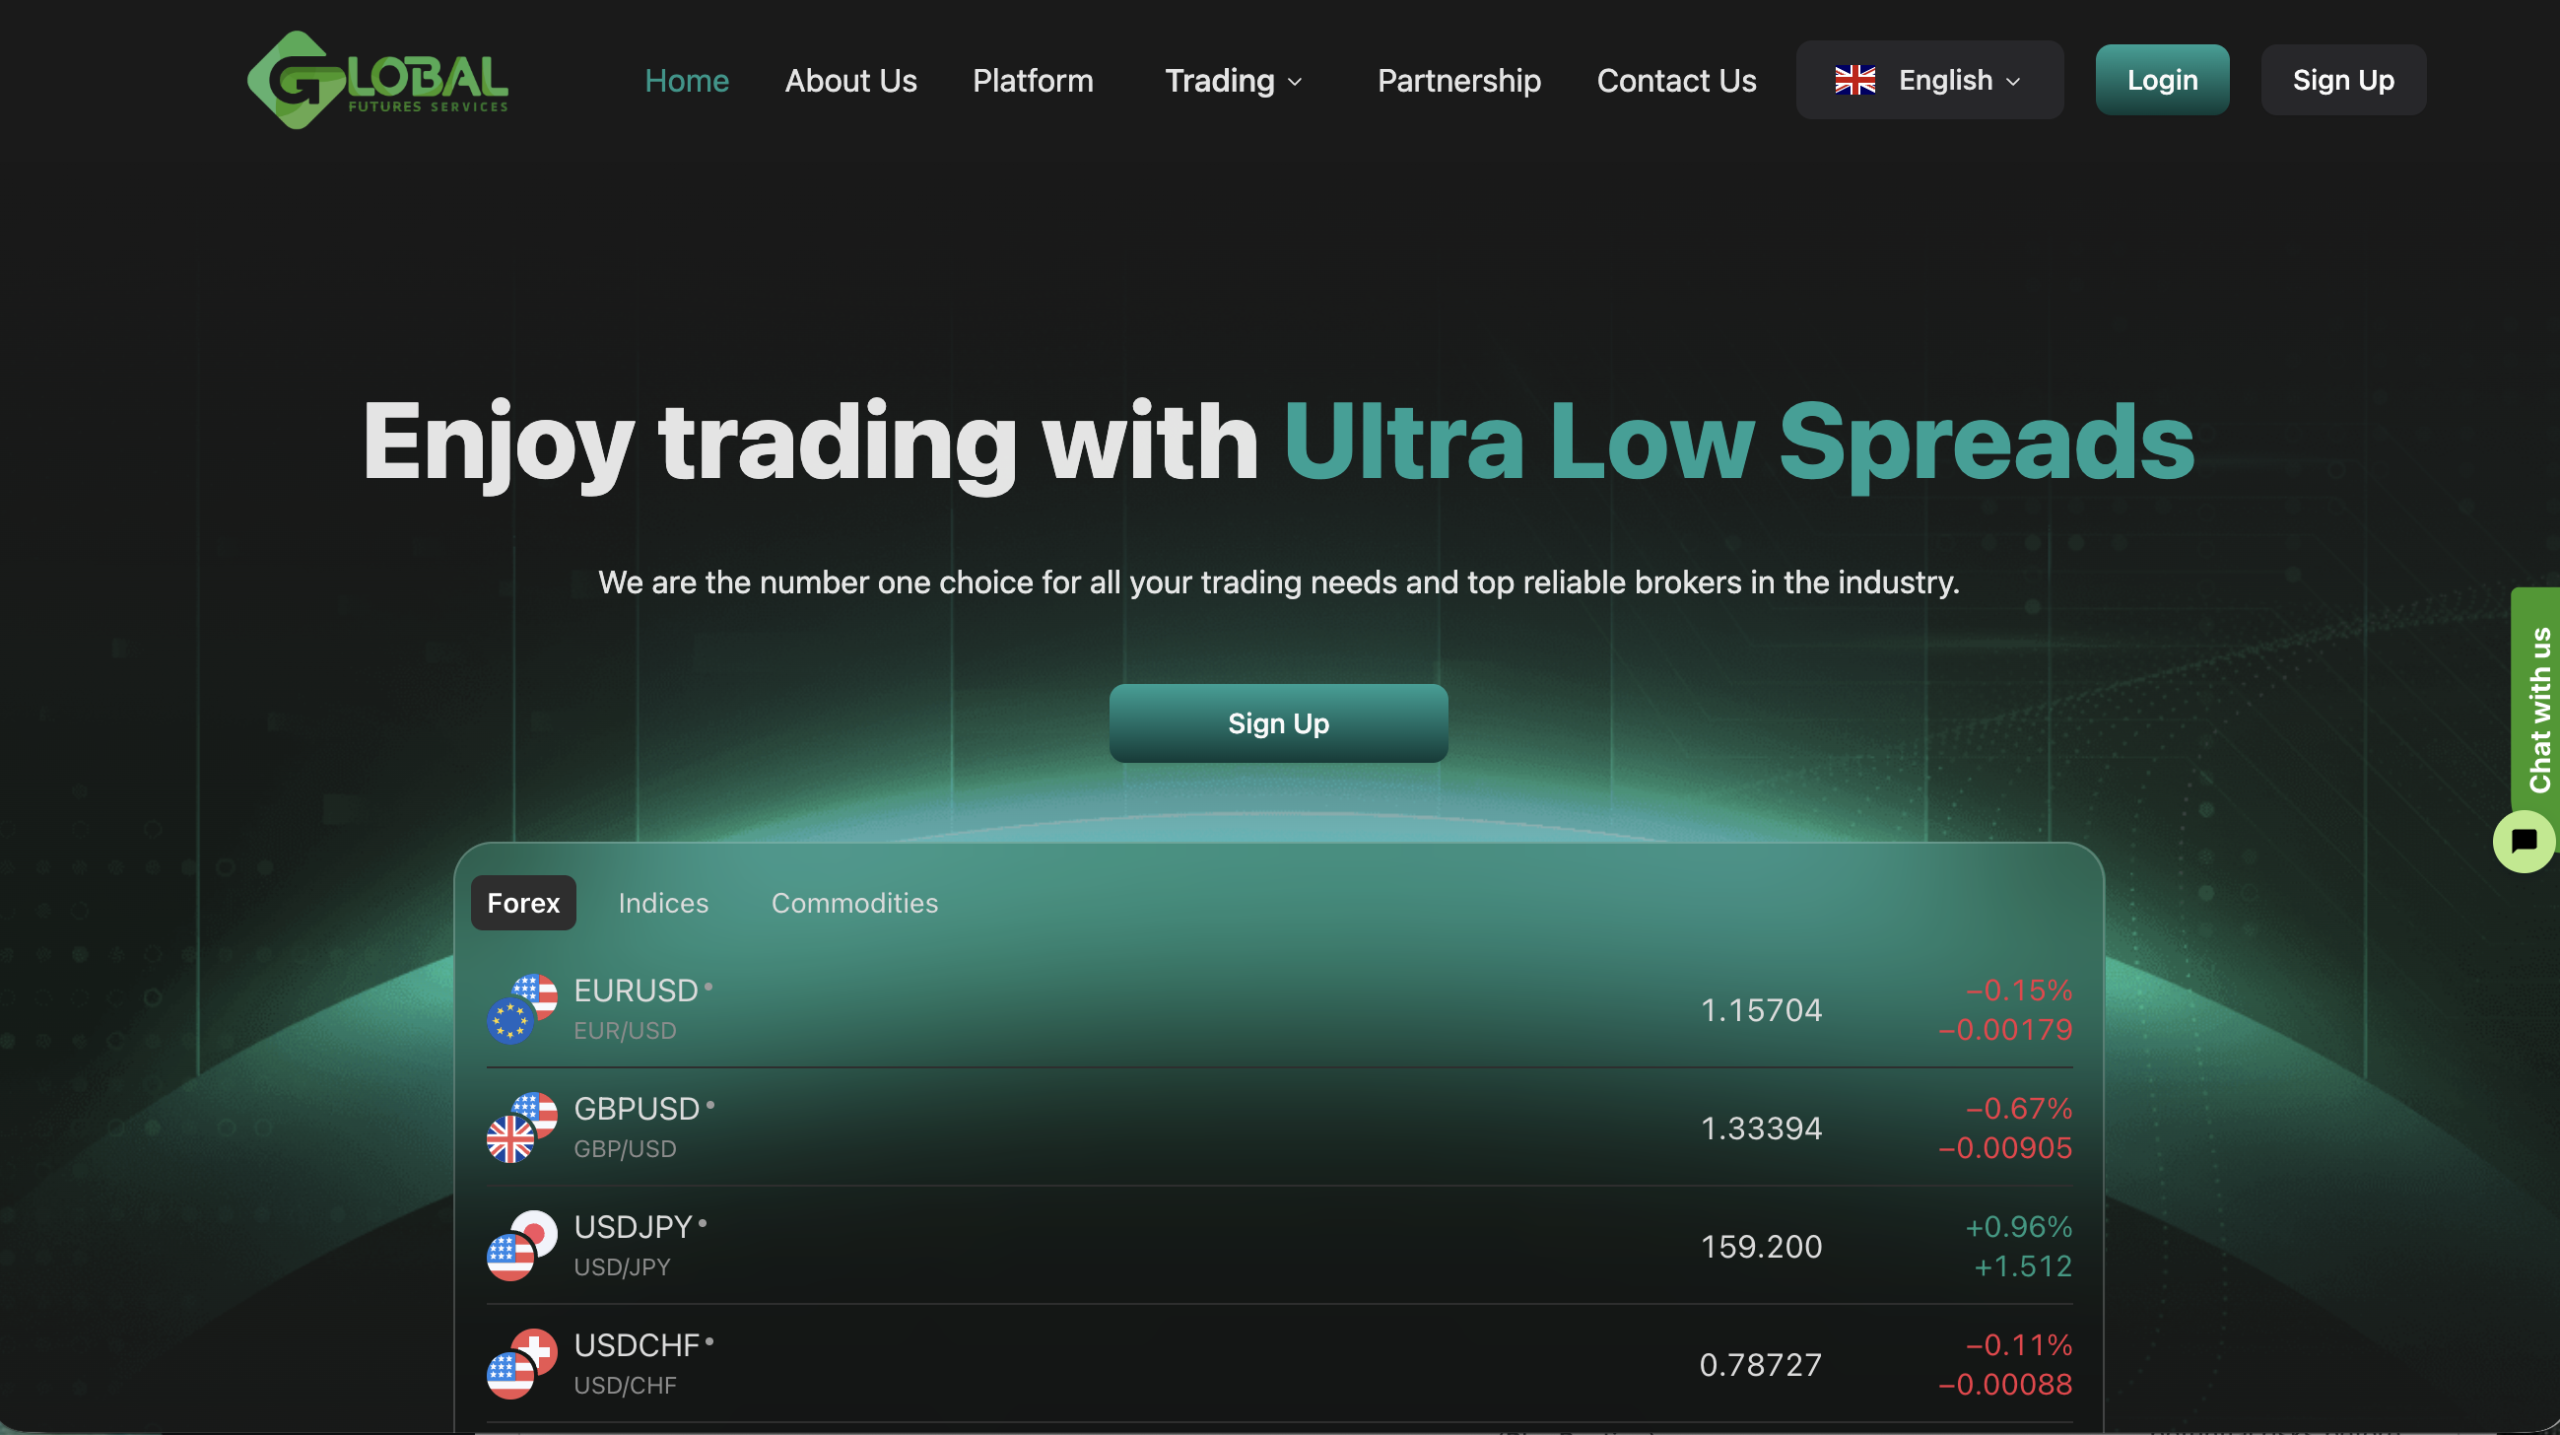Click the EURUSD flag pair icon
The height and width of the screenshot is (1435, 2560).
pos(521,1009)
